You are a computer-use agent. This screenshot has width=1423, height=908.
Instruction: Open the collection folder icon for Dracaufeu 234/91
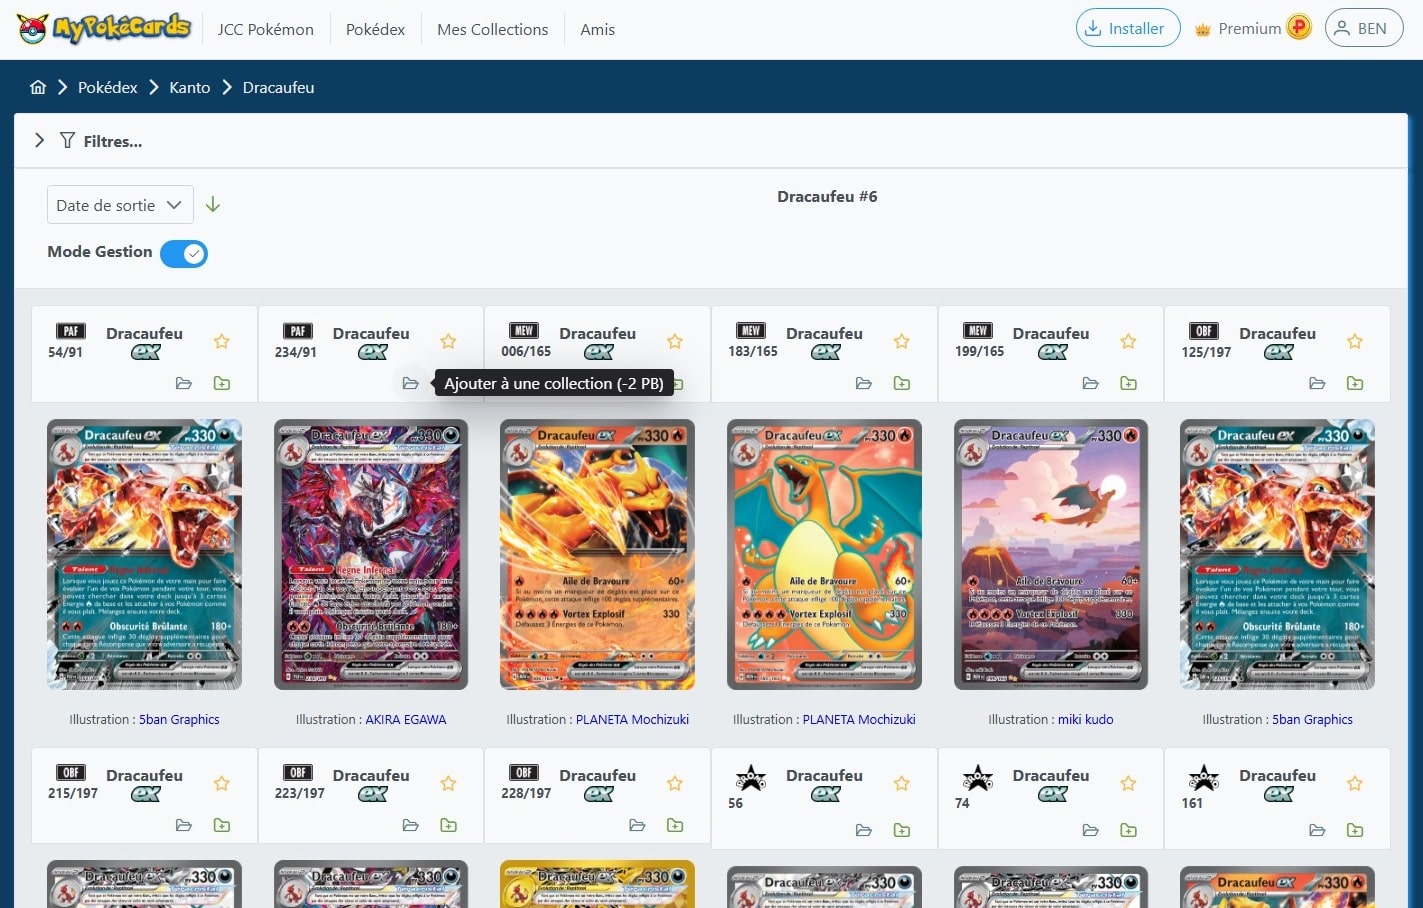411,383
